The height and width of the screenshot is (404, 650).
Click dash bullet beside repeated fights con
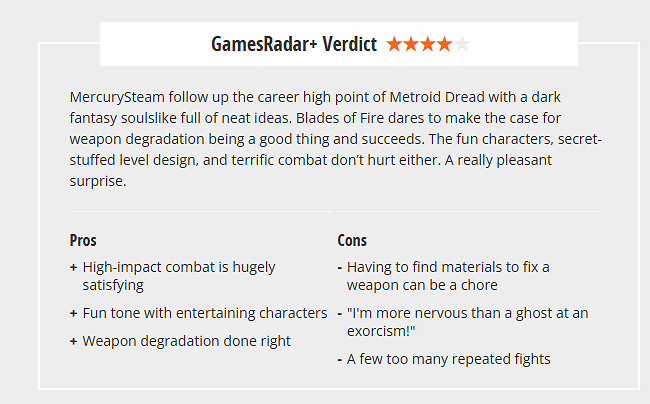point(340,358)
